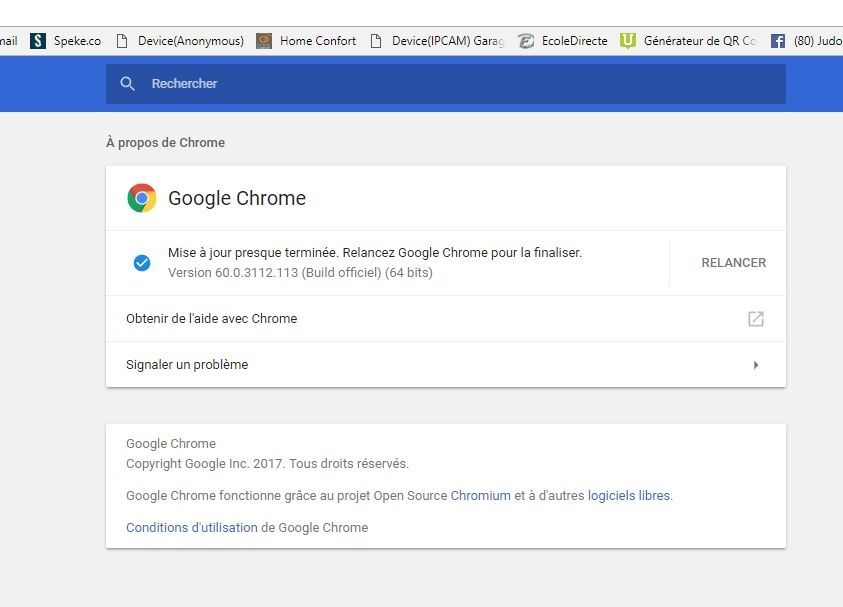Expand the Signaler un problème arrow

[x=756, y=365]
